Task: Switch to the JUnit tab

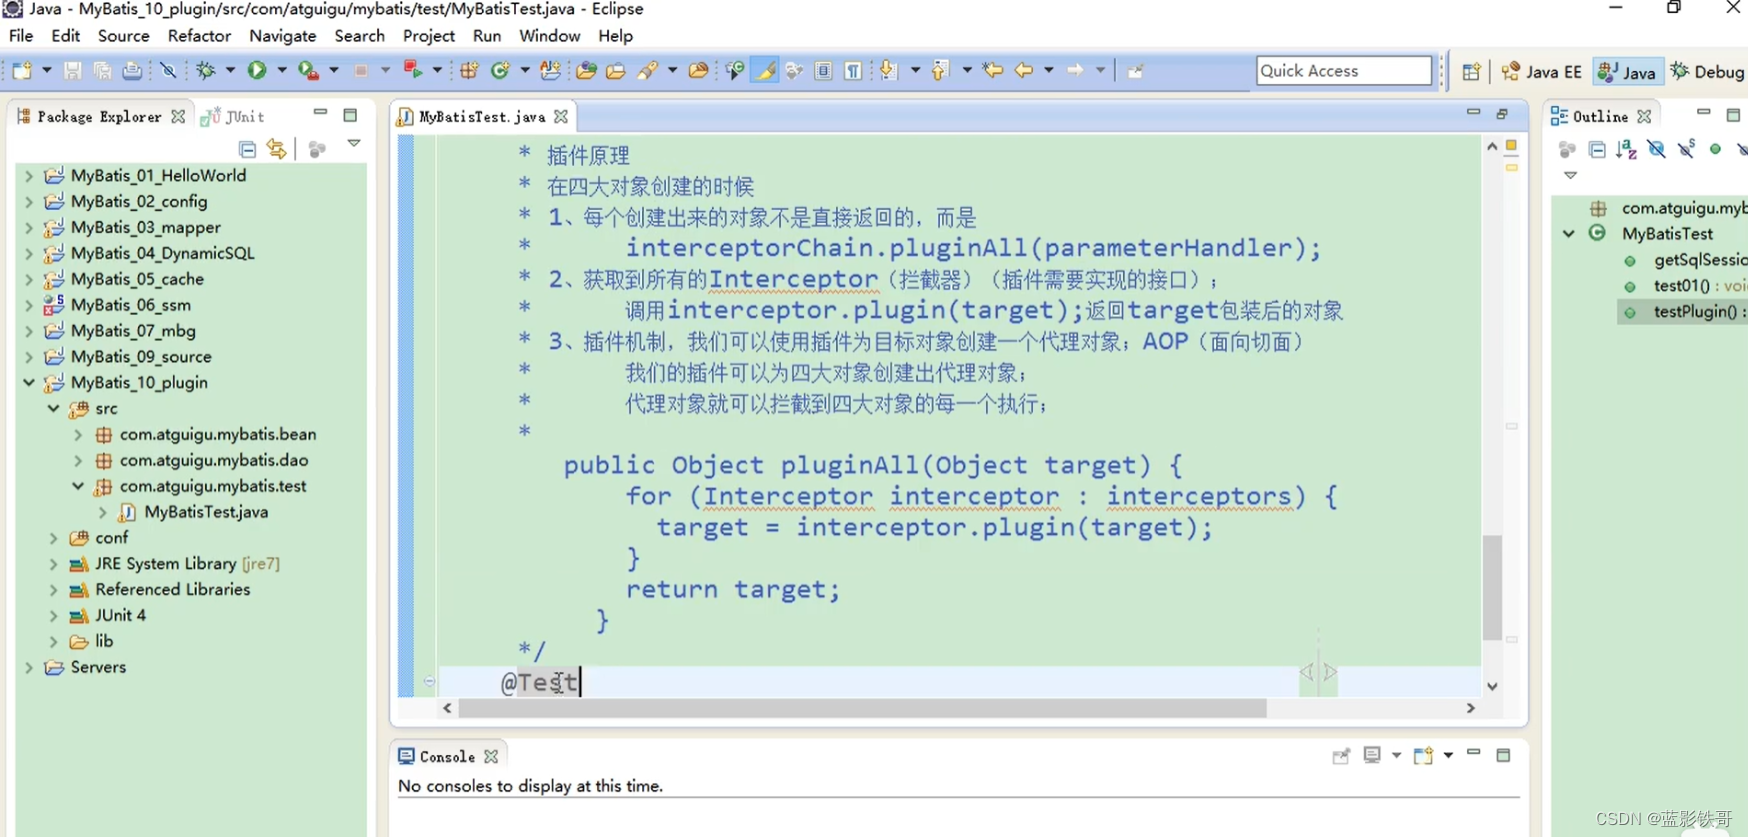Action: pos(234,116)
